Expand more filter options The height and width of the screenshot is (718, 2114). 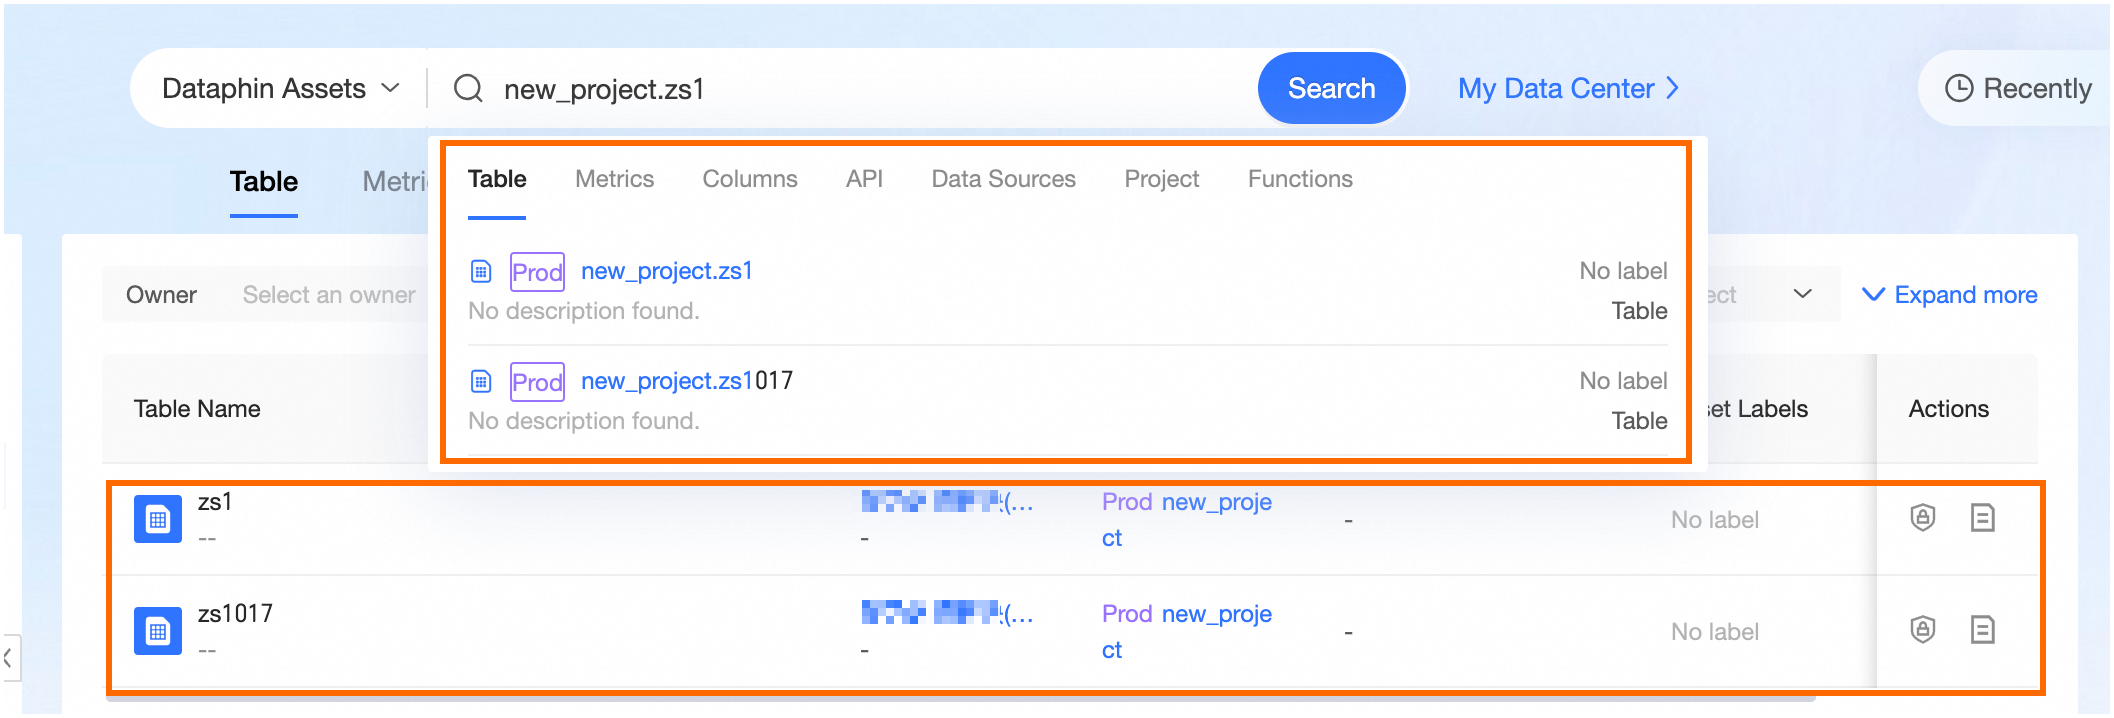pyautogui.click(x=1949, y=295)
